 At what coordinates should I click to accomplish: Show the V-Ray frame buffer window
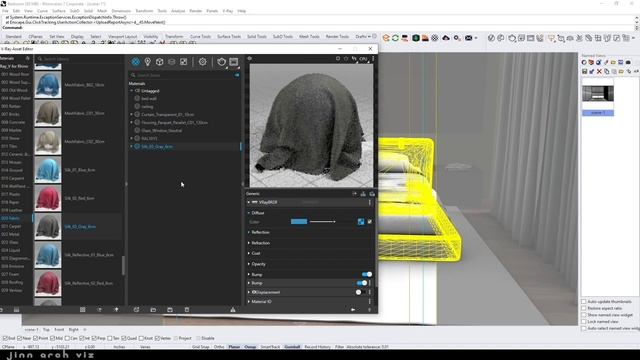(x=233, y=62)
